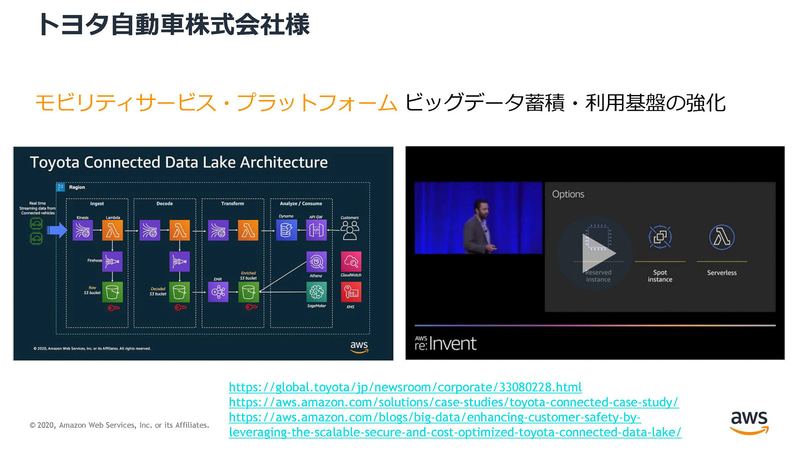Click the re:Invent logo
The height and width of the screenshot is (450, 800).
point(445,343)
